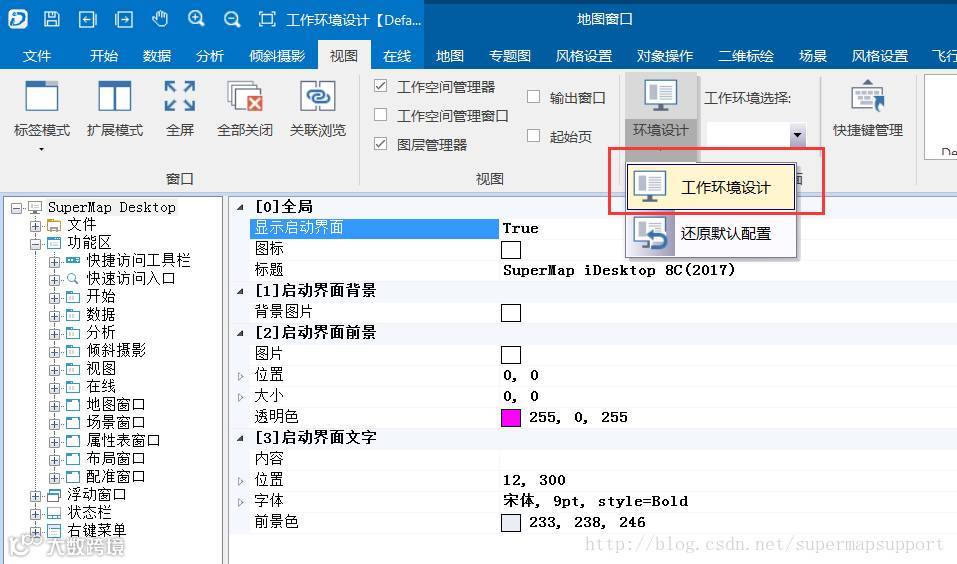The height and width of the screenshot is (564, 957).
Task: Expand the 快捷访问工具栏 tree node
Action: coord(54,261)
